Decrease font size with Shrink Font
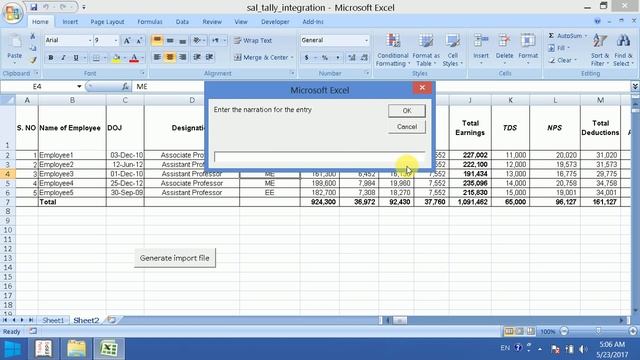This screenshot has height=360, width=640. (139, 40)
